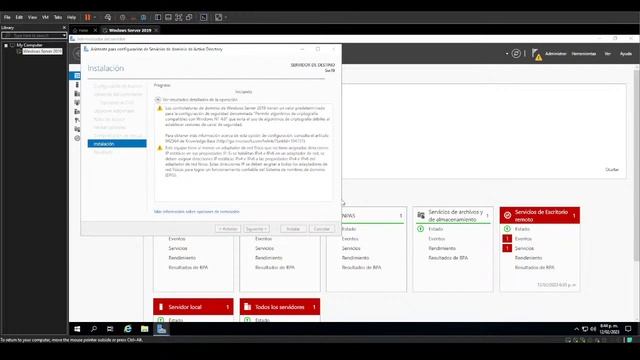Open Rendimiento in Servicios de archivos tile
640x360 pixels.
tap(442, 248)
